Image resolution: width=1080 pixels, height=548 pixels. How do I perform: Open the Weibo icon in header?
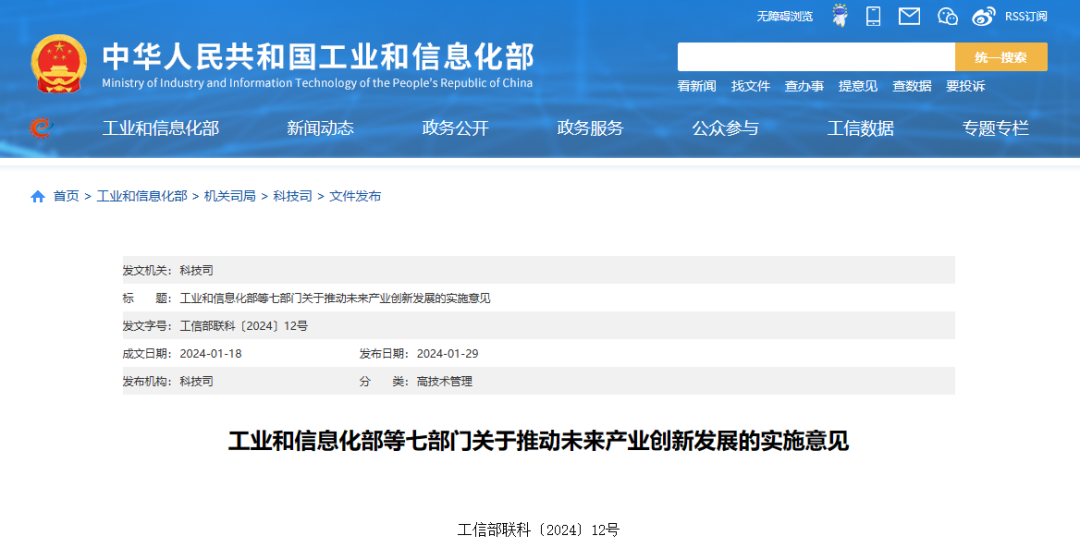tap(984, 16)
